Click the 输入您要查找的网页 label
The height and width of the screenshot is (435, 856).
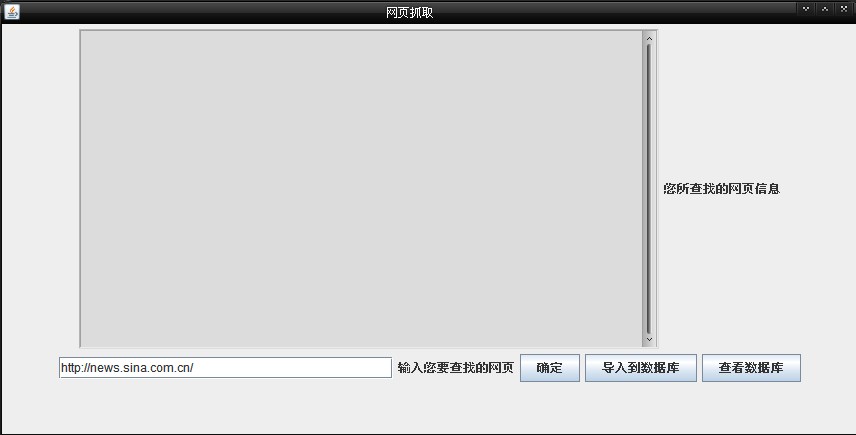click(x=456, y=368)
